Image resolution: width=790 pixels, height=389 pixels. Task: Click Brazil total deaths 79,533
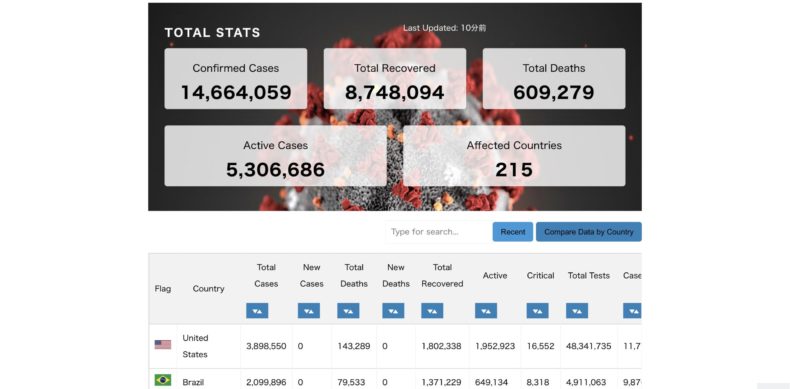click(x=352, y=382)
